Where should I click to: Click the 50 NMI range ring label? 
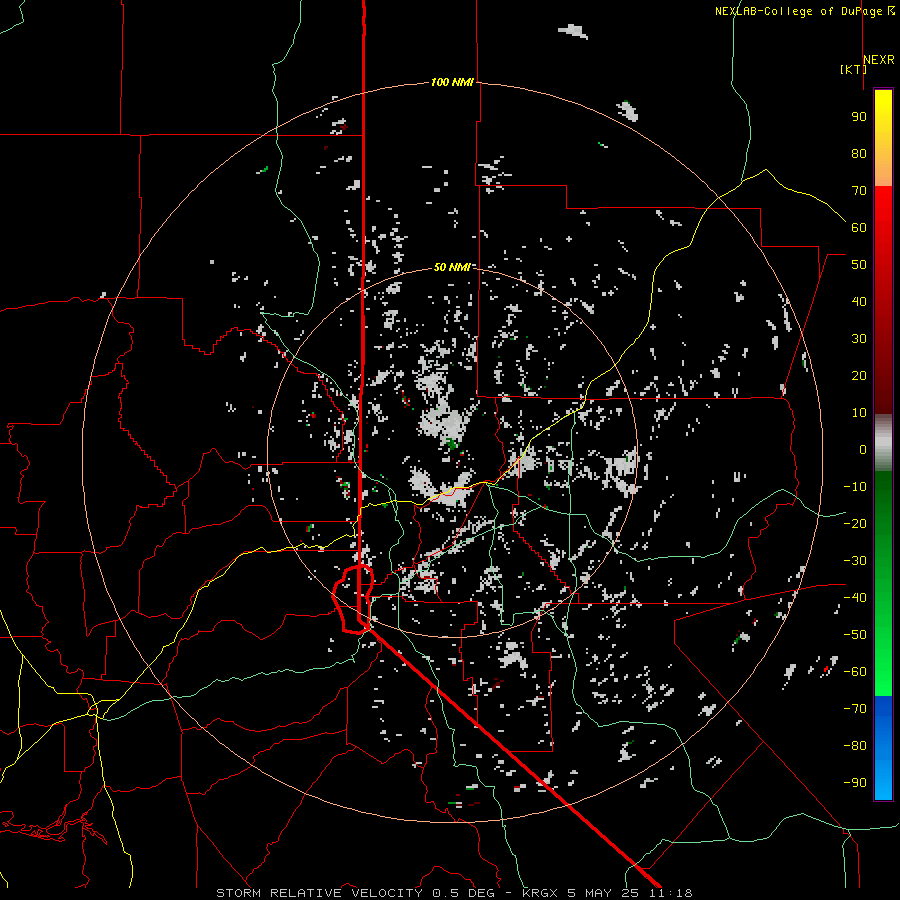(452, 267)
